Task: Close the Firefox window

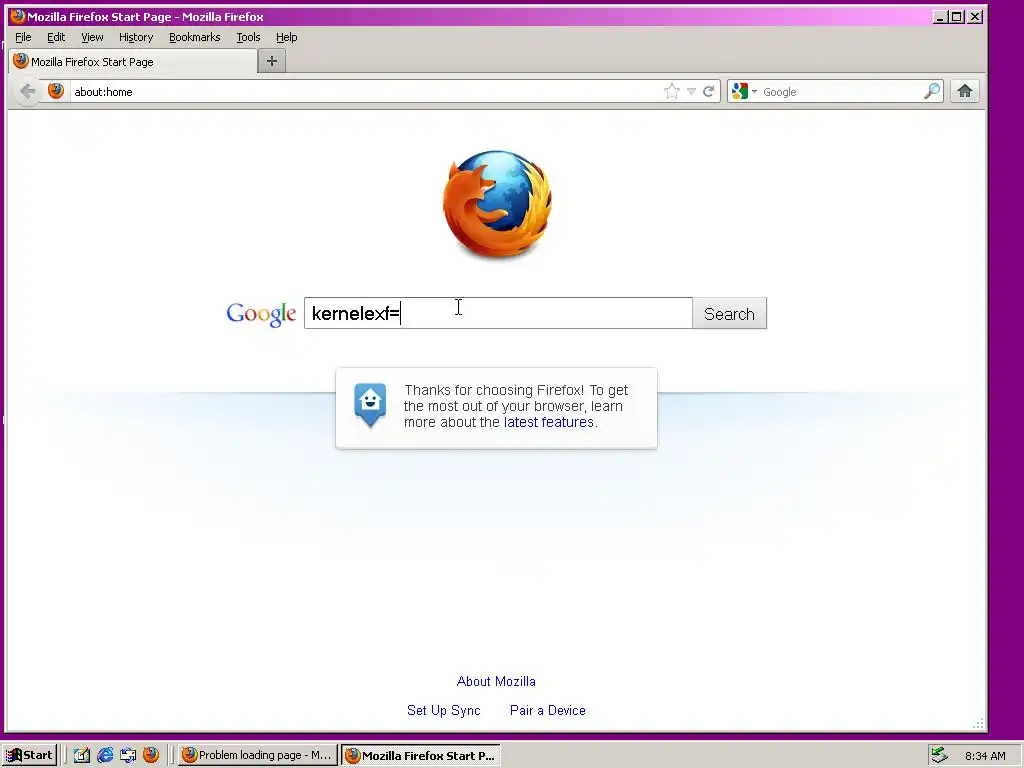Action: [975, 16]
